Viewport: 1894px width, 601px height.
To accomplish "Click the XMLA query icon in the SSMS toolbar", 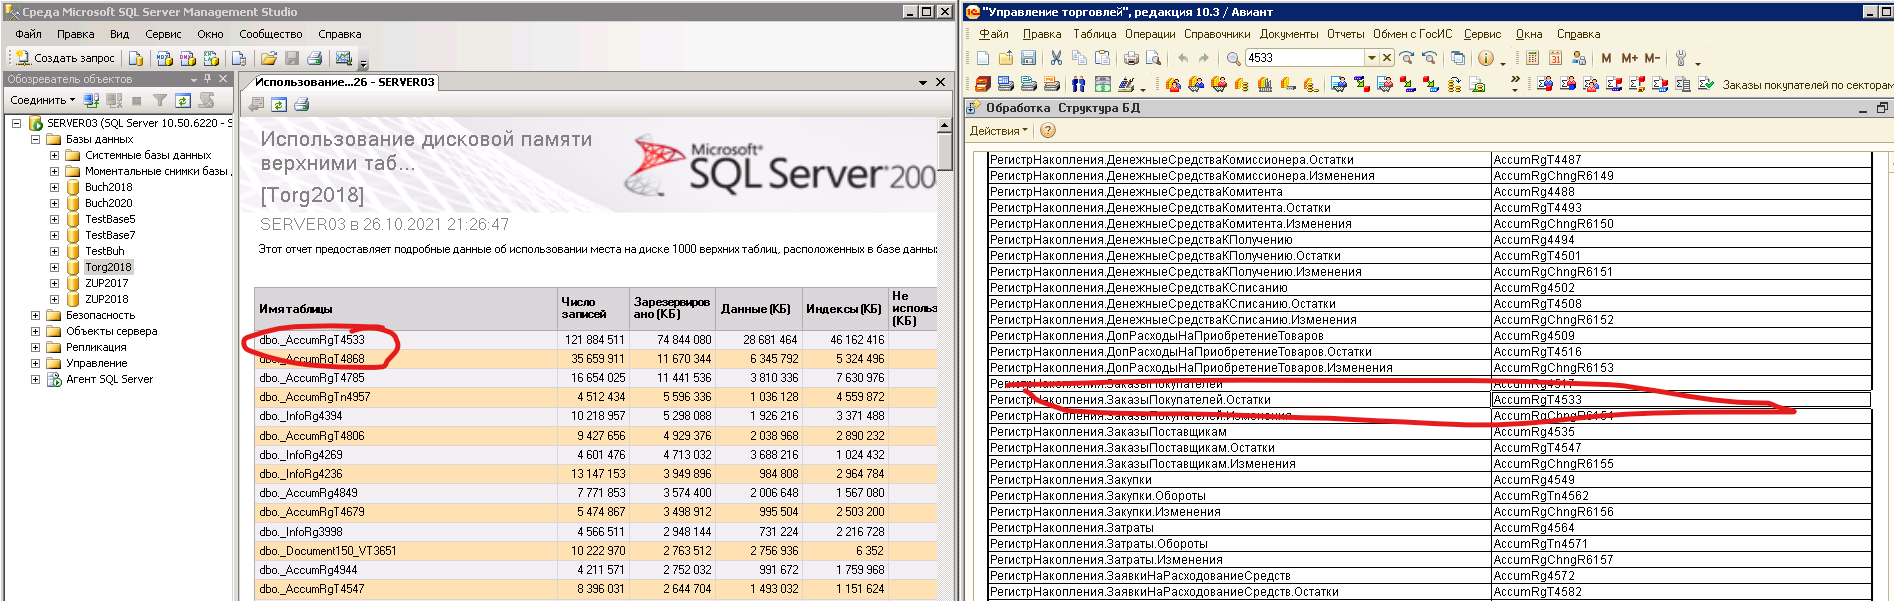I will pos(211,58).
